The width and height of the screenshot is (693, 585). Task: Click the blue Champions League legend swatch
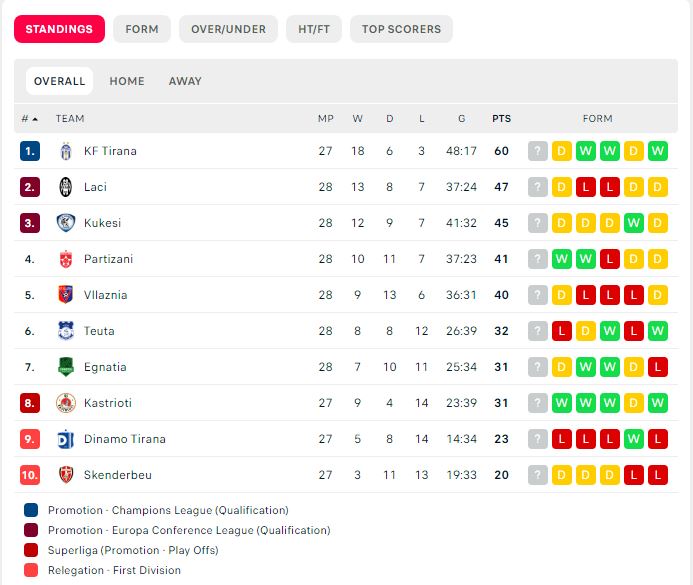tap(31, 510)
